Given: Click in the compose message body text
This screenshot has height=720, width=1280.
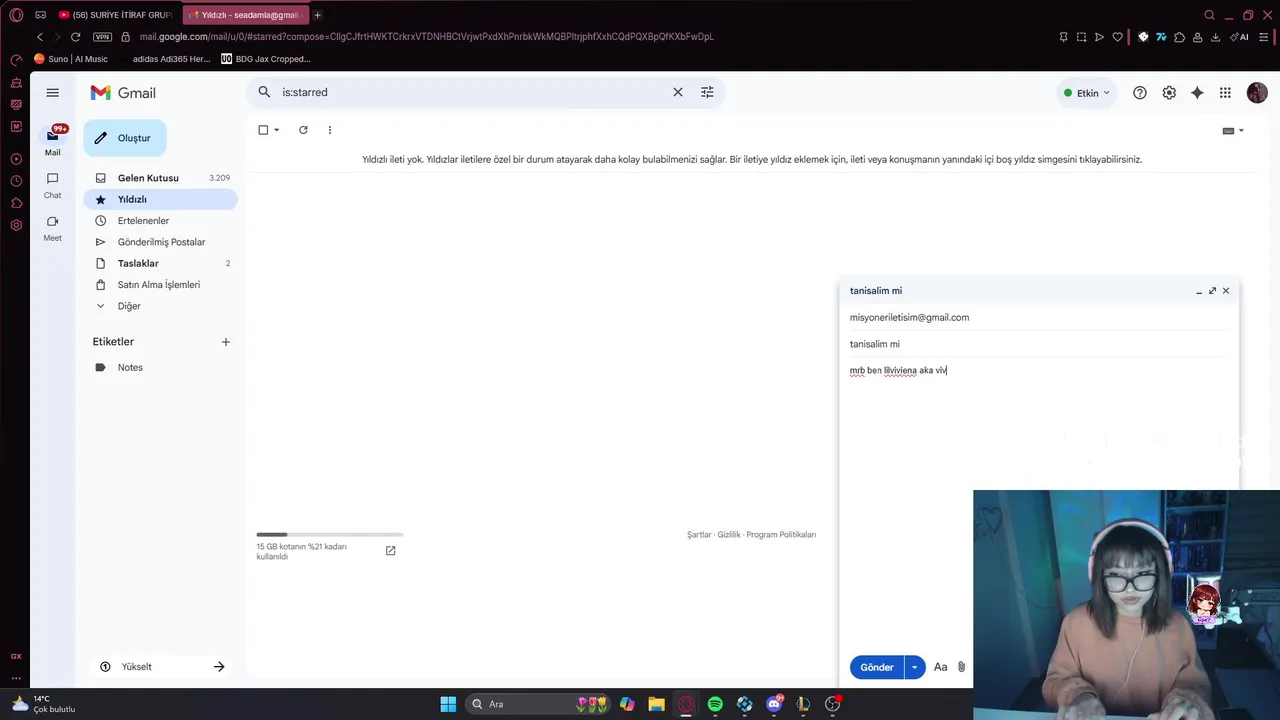Looking at the screenshot, I should (898, 370).
